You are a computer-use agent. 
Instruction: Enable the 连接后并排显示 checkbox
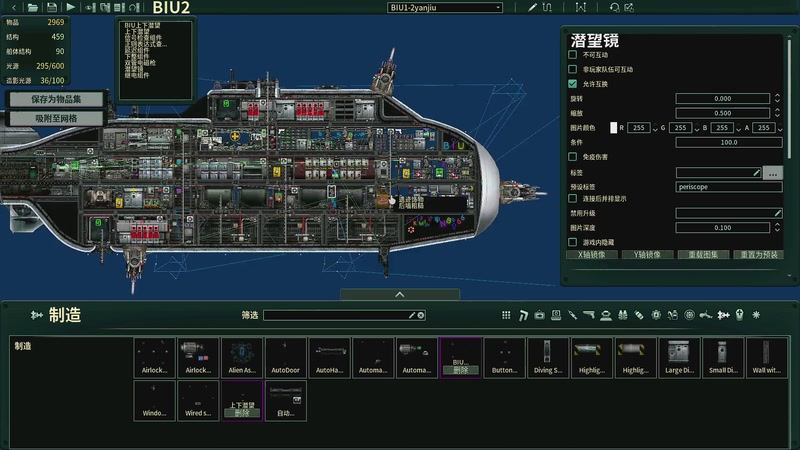pyautogui.click(x=572, y=198)
